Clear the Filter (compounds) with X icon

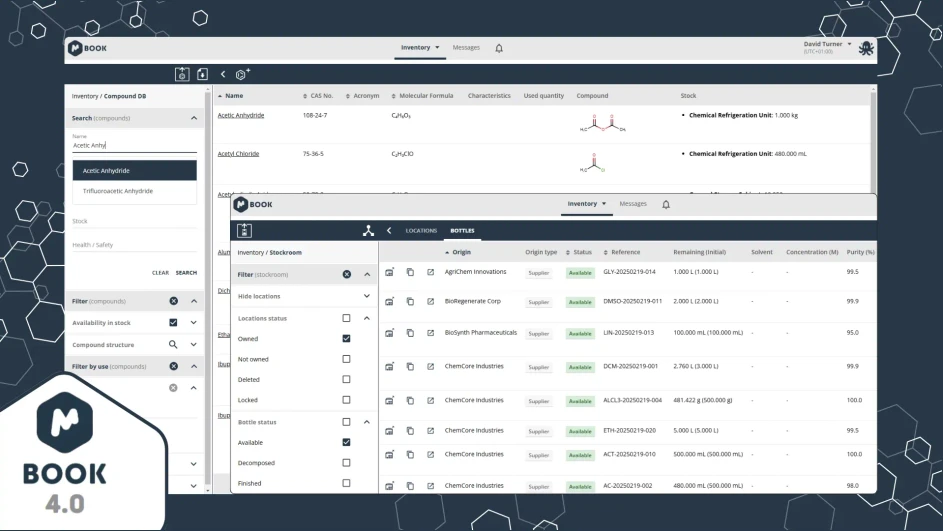173,301
